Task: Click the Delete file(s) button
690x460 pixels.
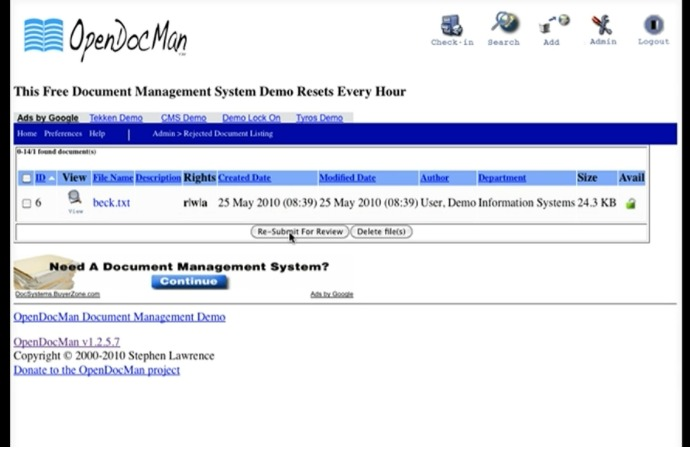Action: coord(381,232)
